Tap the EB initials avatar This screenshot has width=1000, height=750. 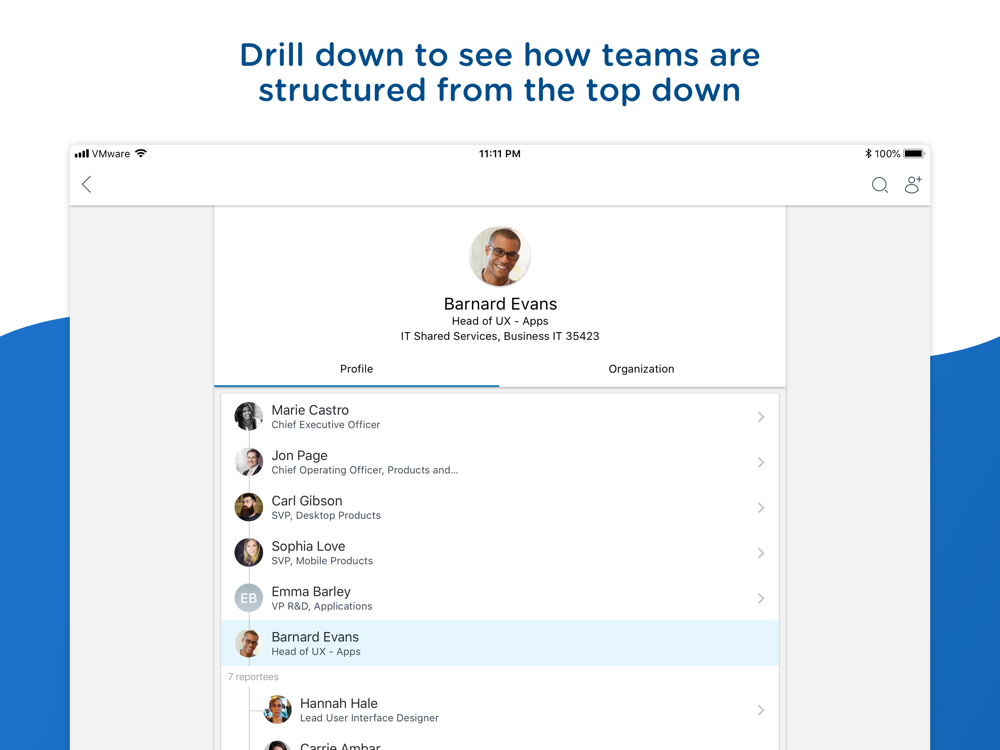coord(249,598)
